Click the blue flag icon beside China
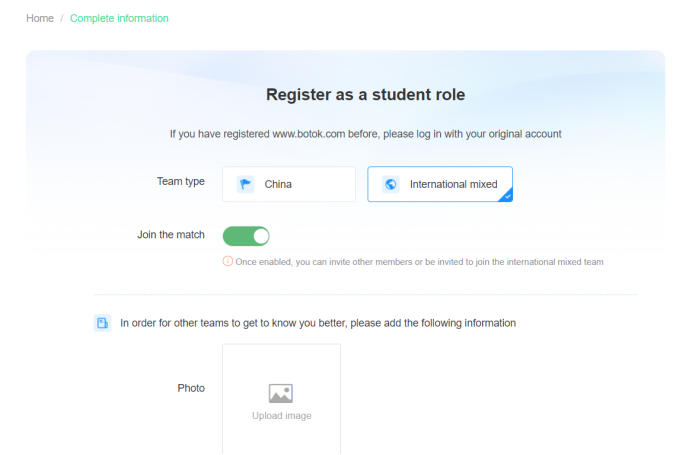 coord(245,184)
